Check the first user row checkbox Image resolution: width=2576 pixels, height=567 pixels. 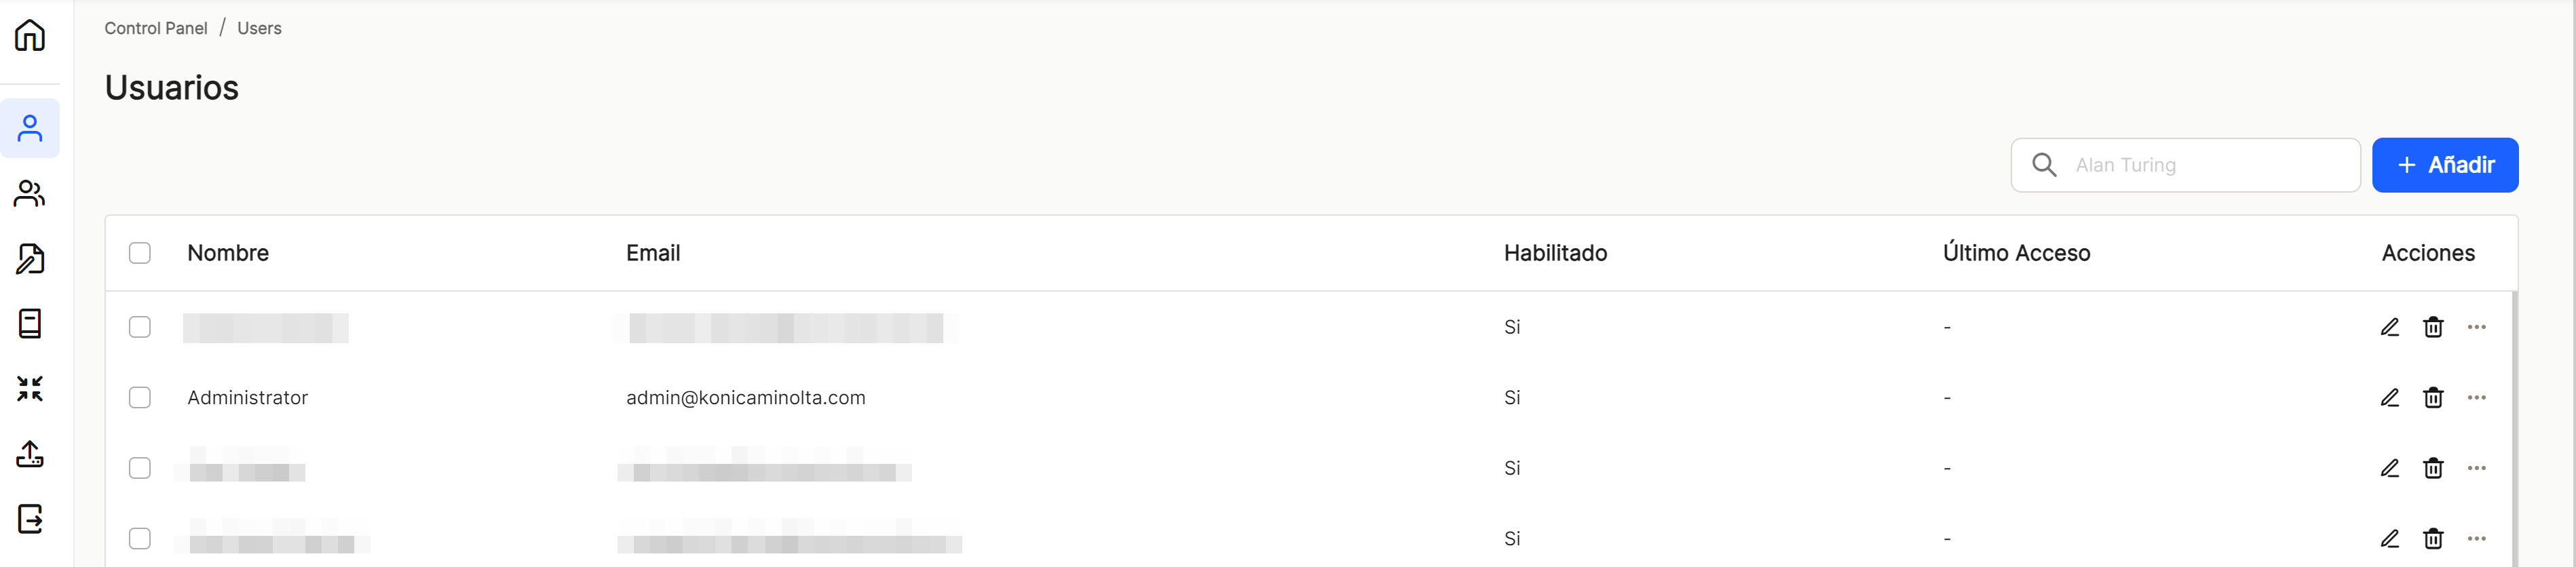pos(140,327)
